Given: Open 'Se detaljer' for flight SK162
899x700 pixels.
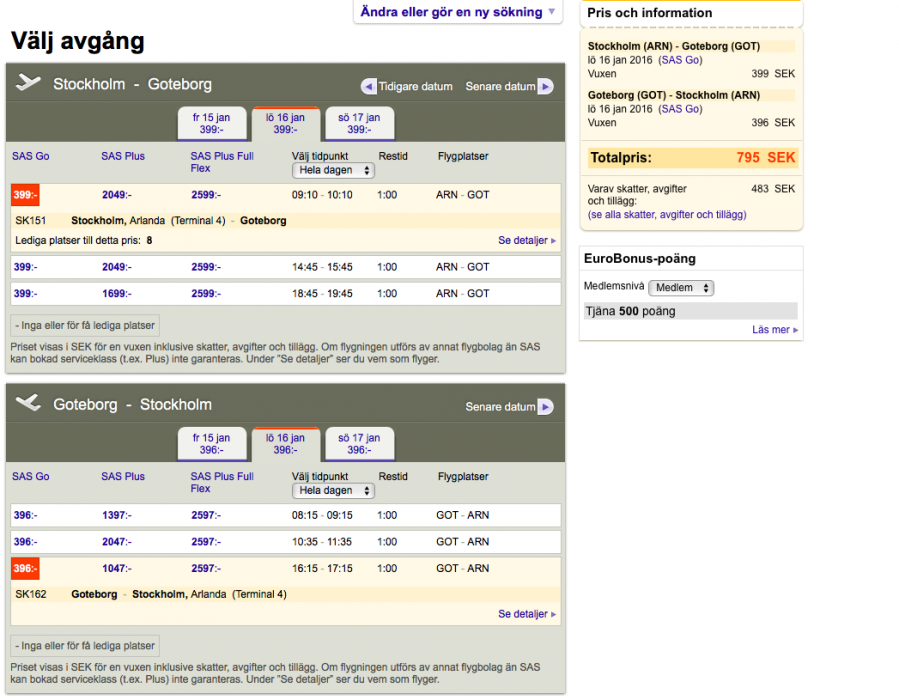Looking at the screenshot, I should pyautogui.click(x=527, y=614).
